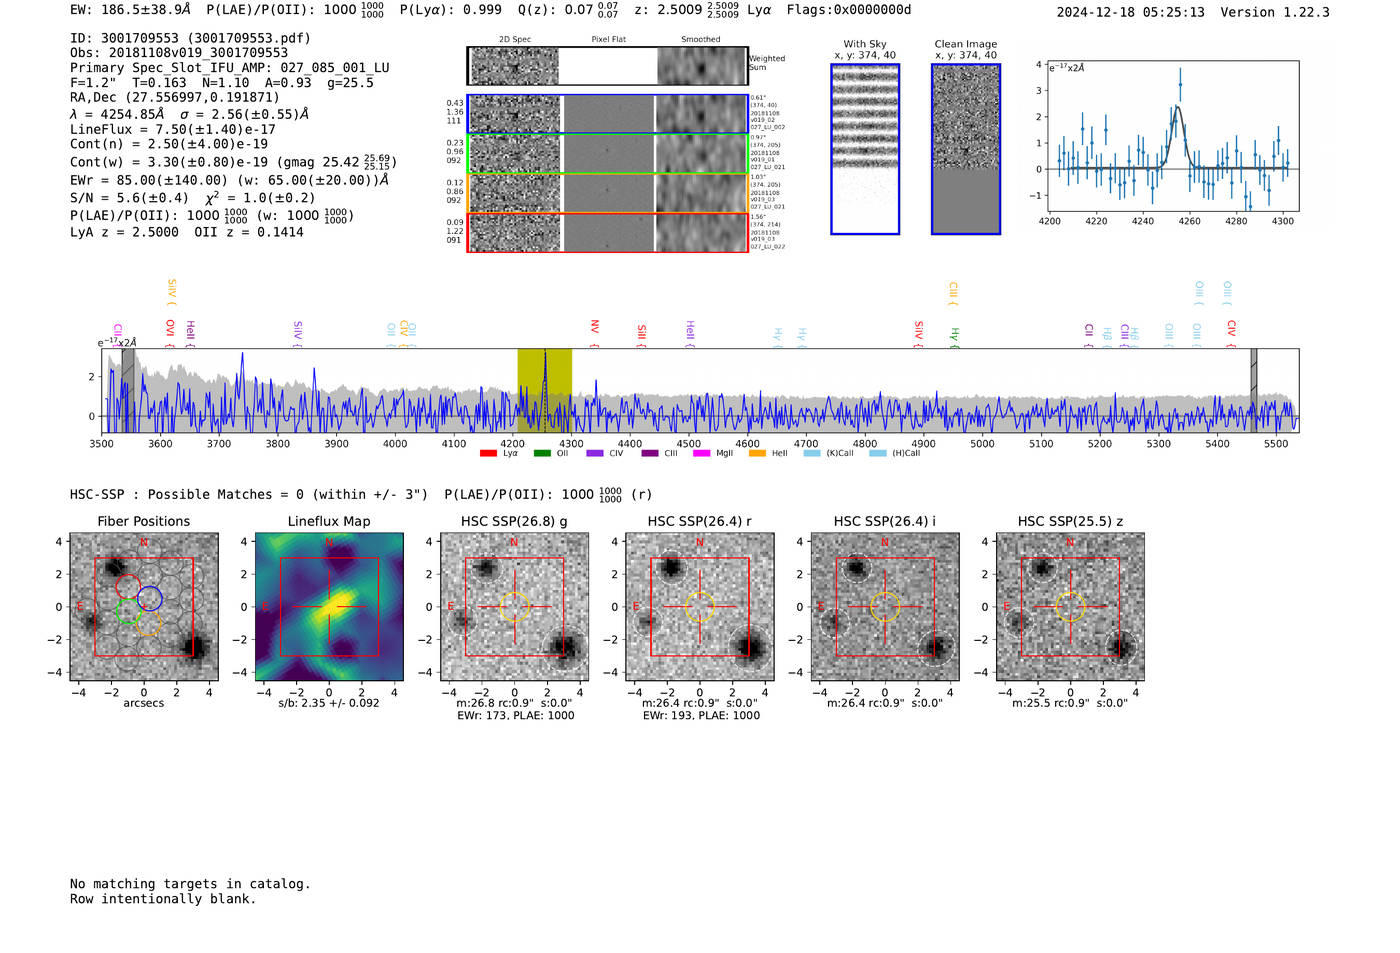This screenshot has height=953, width=1400.
Task: Click the OII z = 0.1414 text
Action: 249,232
